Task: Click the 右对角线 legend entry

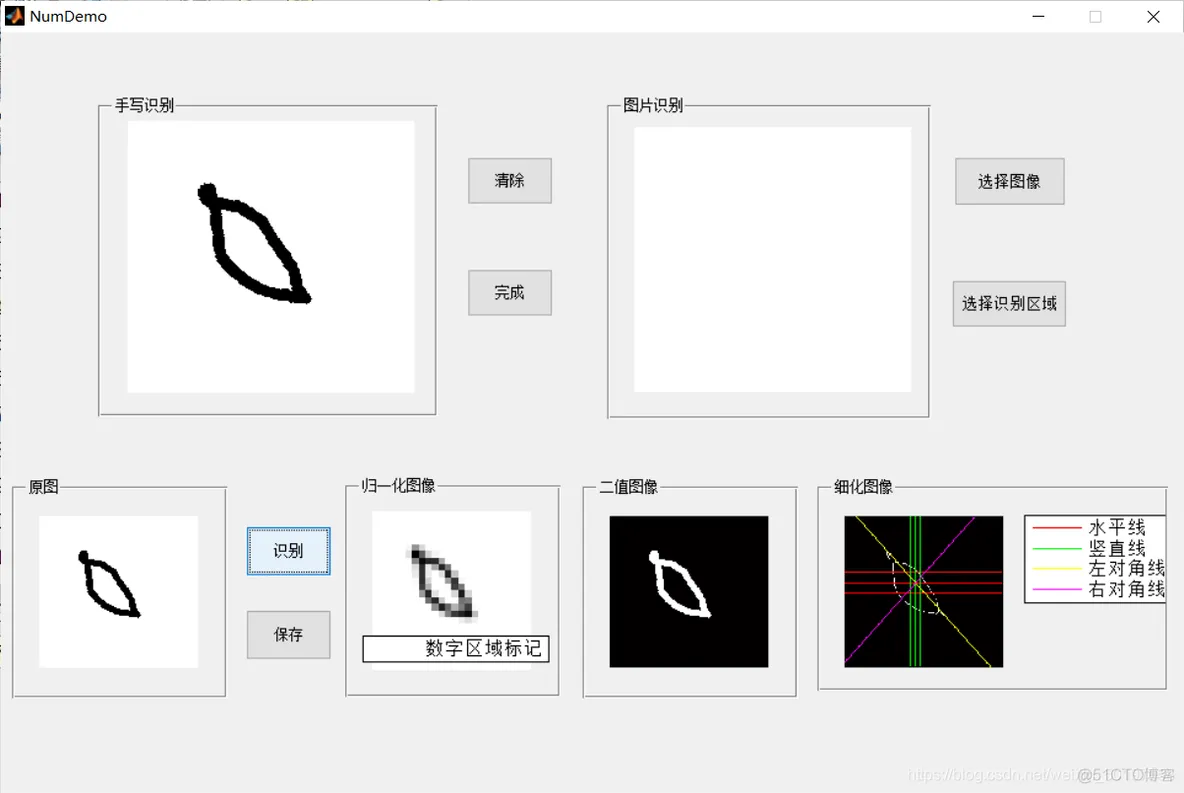Action: pyautogui.click(x=1098, y=589)
